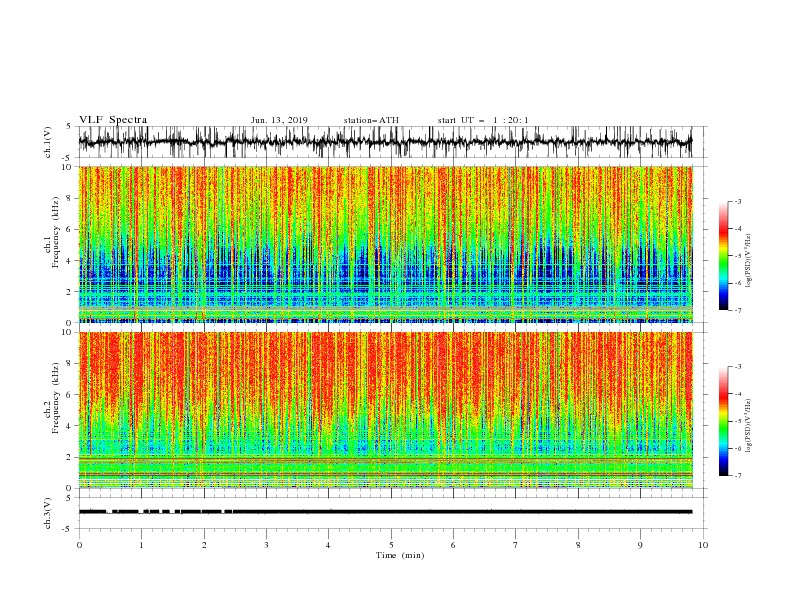
Task: Click the 'Time (min)' axis title
Action: coord(400,555)
